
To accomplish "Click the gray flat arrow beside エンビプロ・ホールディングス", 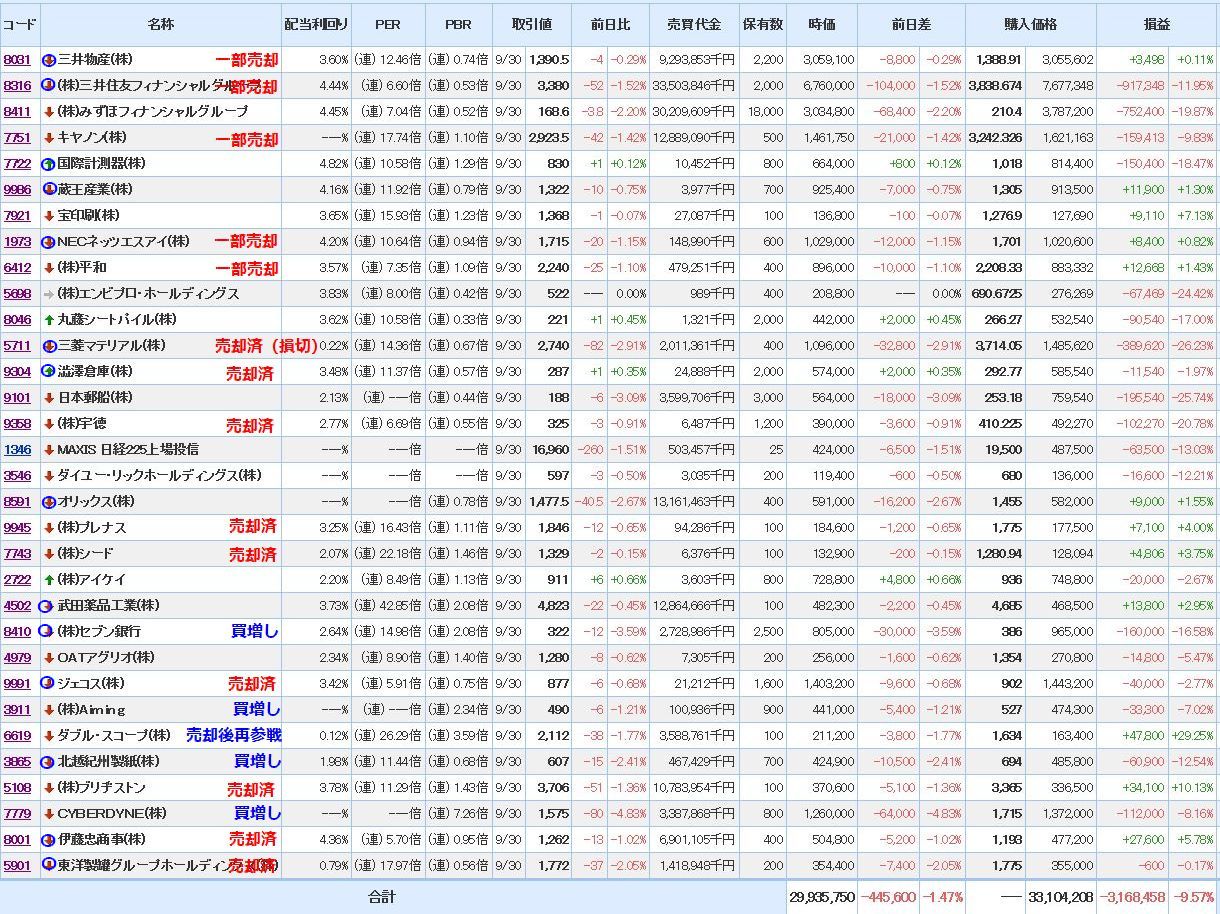I will click(x=48, y=294).
